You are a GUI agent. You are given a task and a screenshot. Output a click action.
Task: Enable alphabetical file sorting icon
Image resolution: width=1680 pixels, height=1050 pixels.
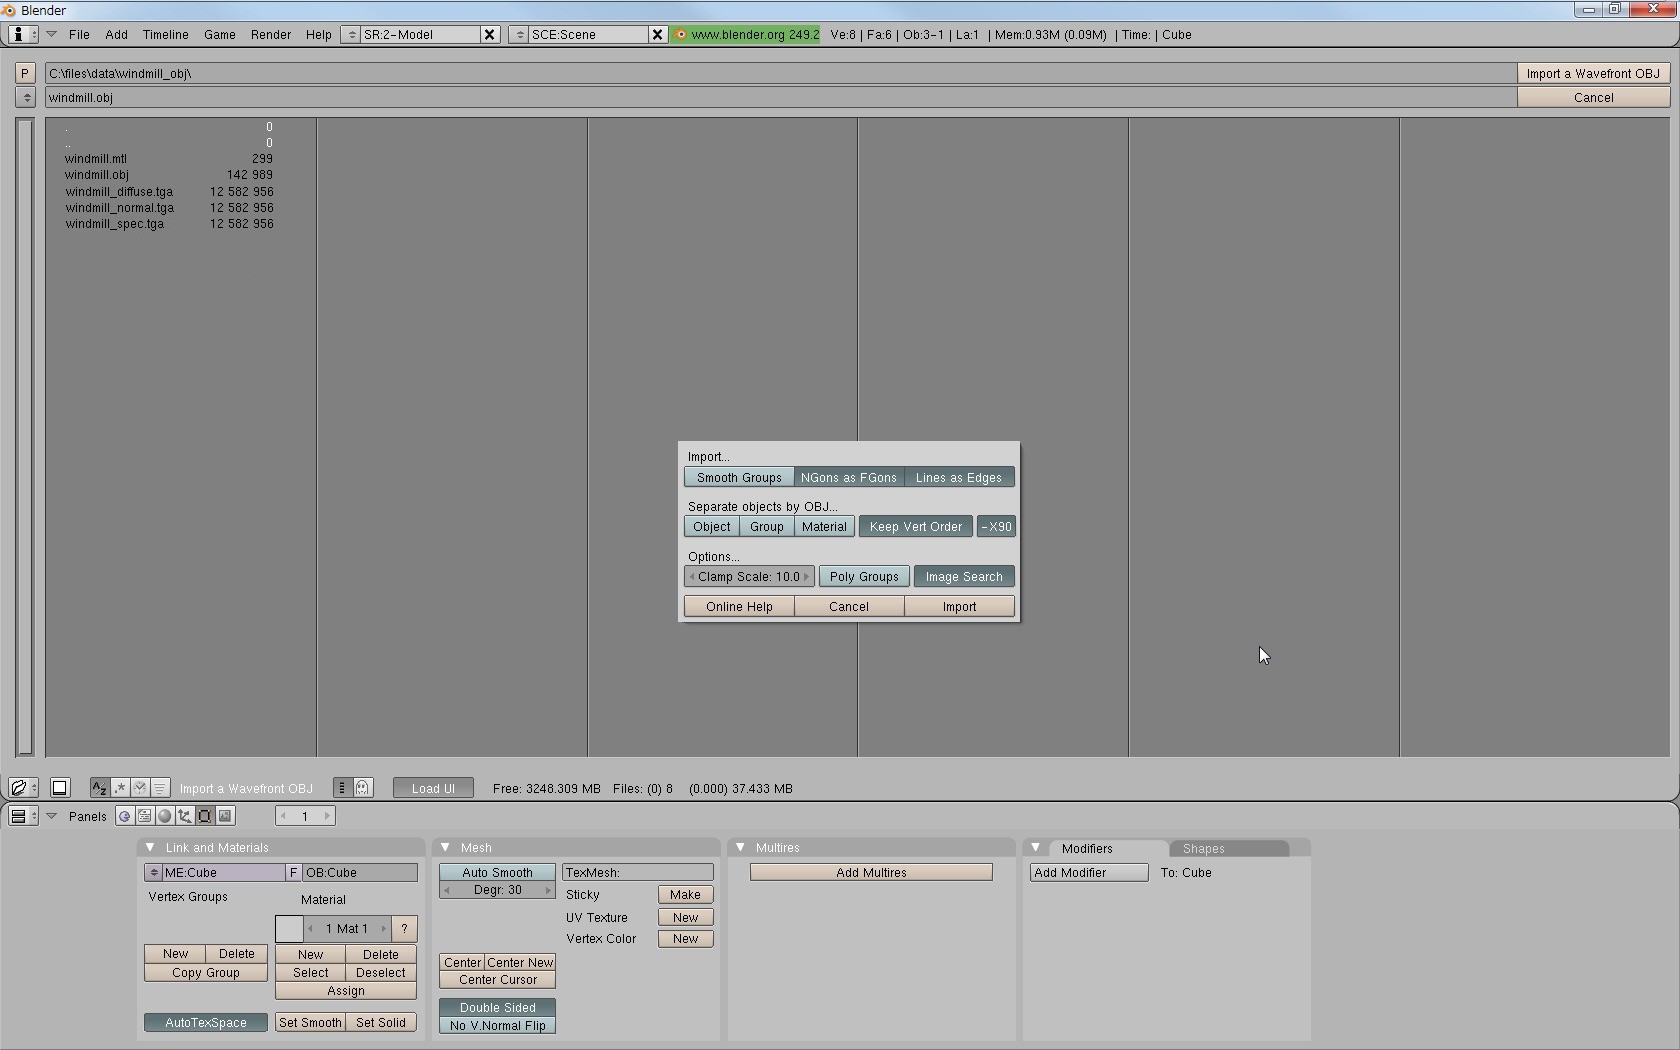[x=99, y=788]
